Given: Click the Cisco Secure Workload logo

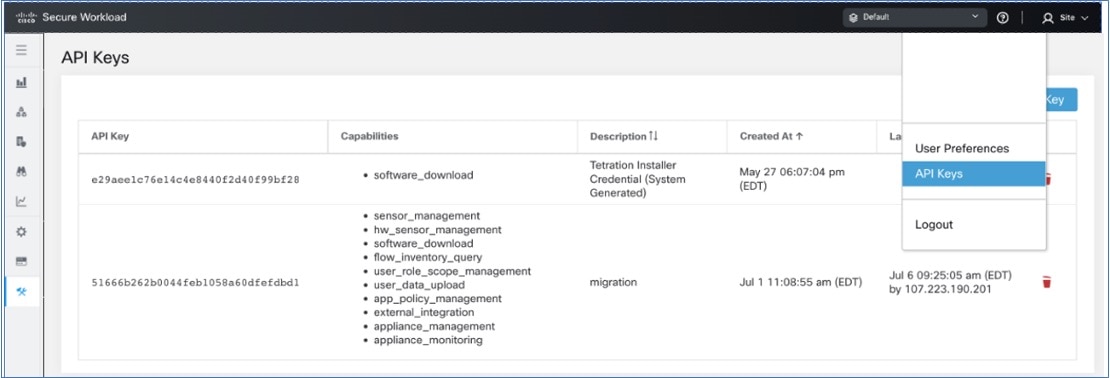Looking at the screenshot, I should (x=71, y=17).
